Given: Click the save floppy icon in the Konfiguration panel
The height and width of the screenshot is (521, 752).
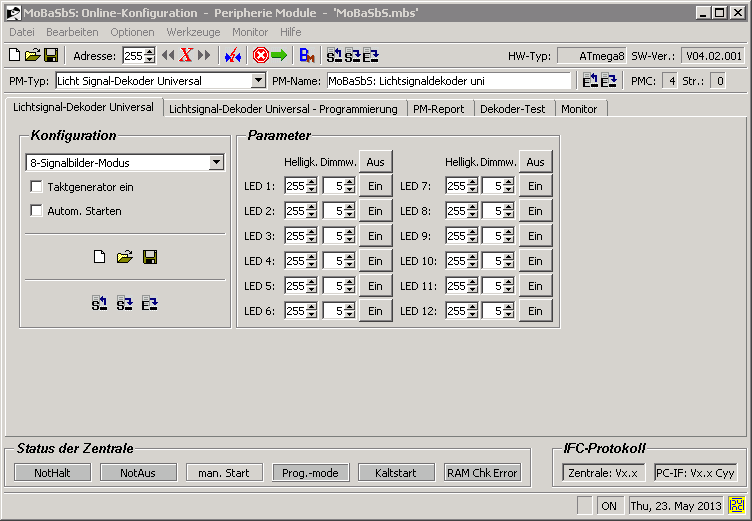Looking at the screenshot, I should 150,257.
